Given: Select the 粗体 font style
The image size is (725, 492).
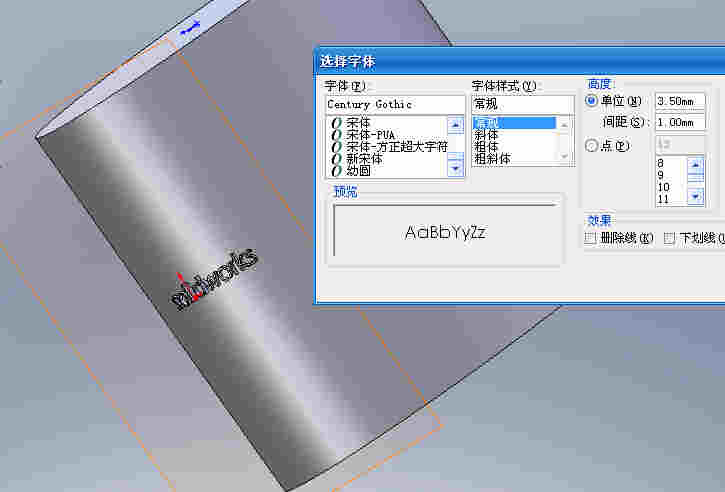Looking at the screenshot, I should 486,147.
